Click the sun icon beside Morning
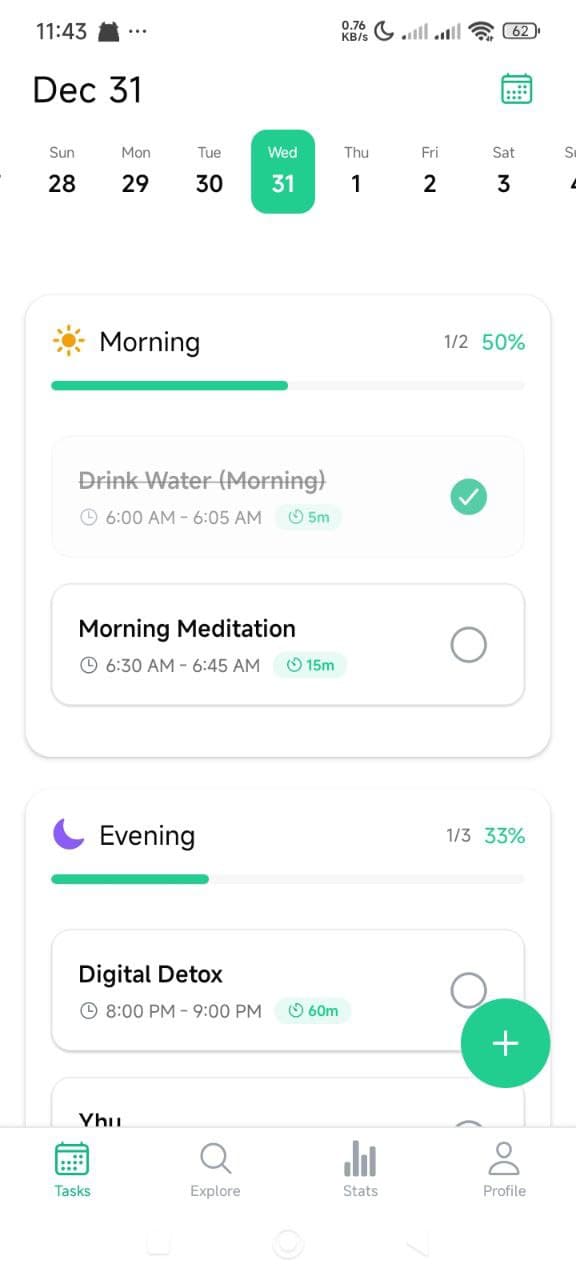The height and width of the screenshot is (1280, 576). pos(66,341)
